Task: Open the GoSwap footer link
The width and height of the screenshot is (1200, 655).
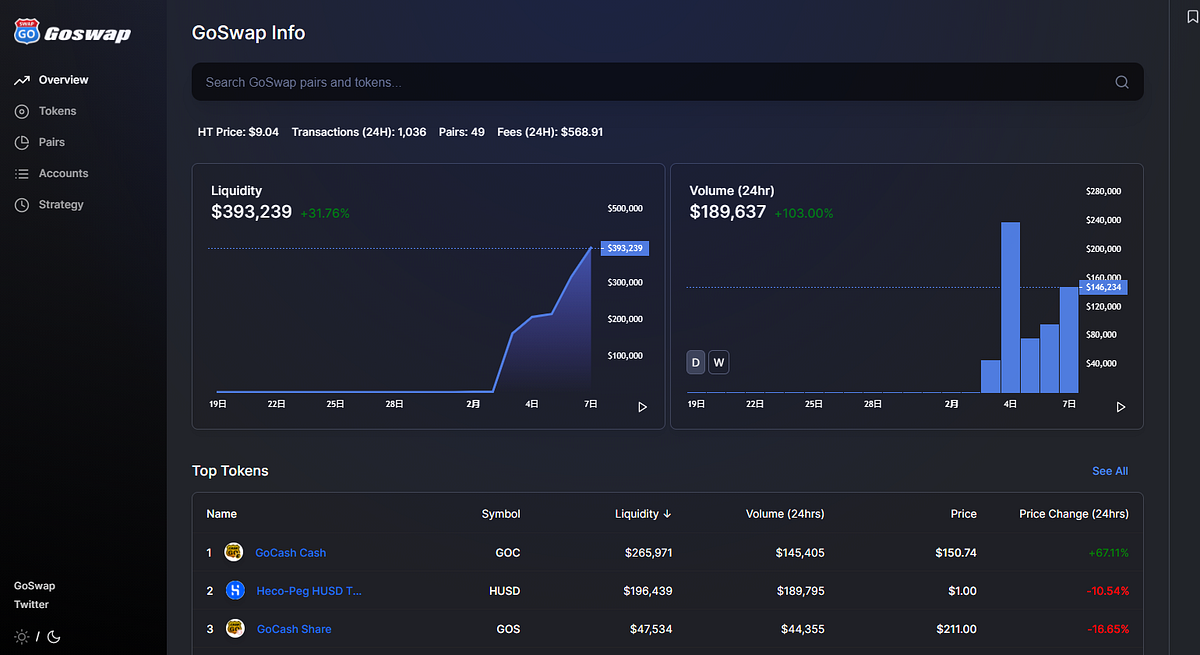Action: click(34, 586)
